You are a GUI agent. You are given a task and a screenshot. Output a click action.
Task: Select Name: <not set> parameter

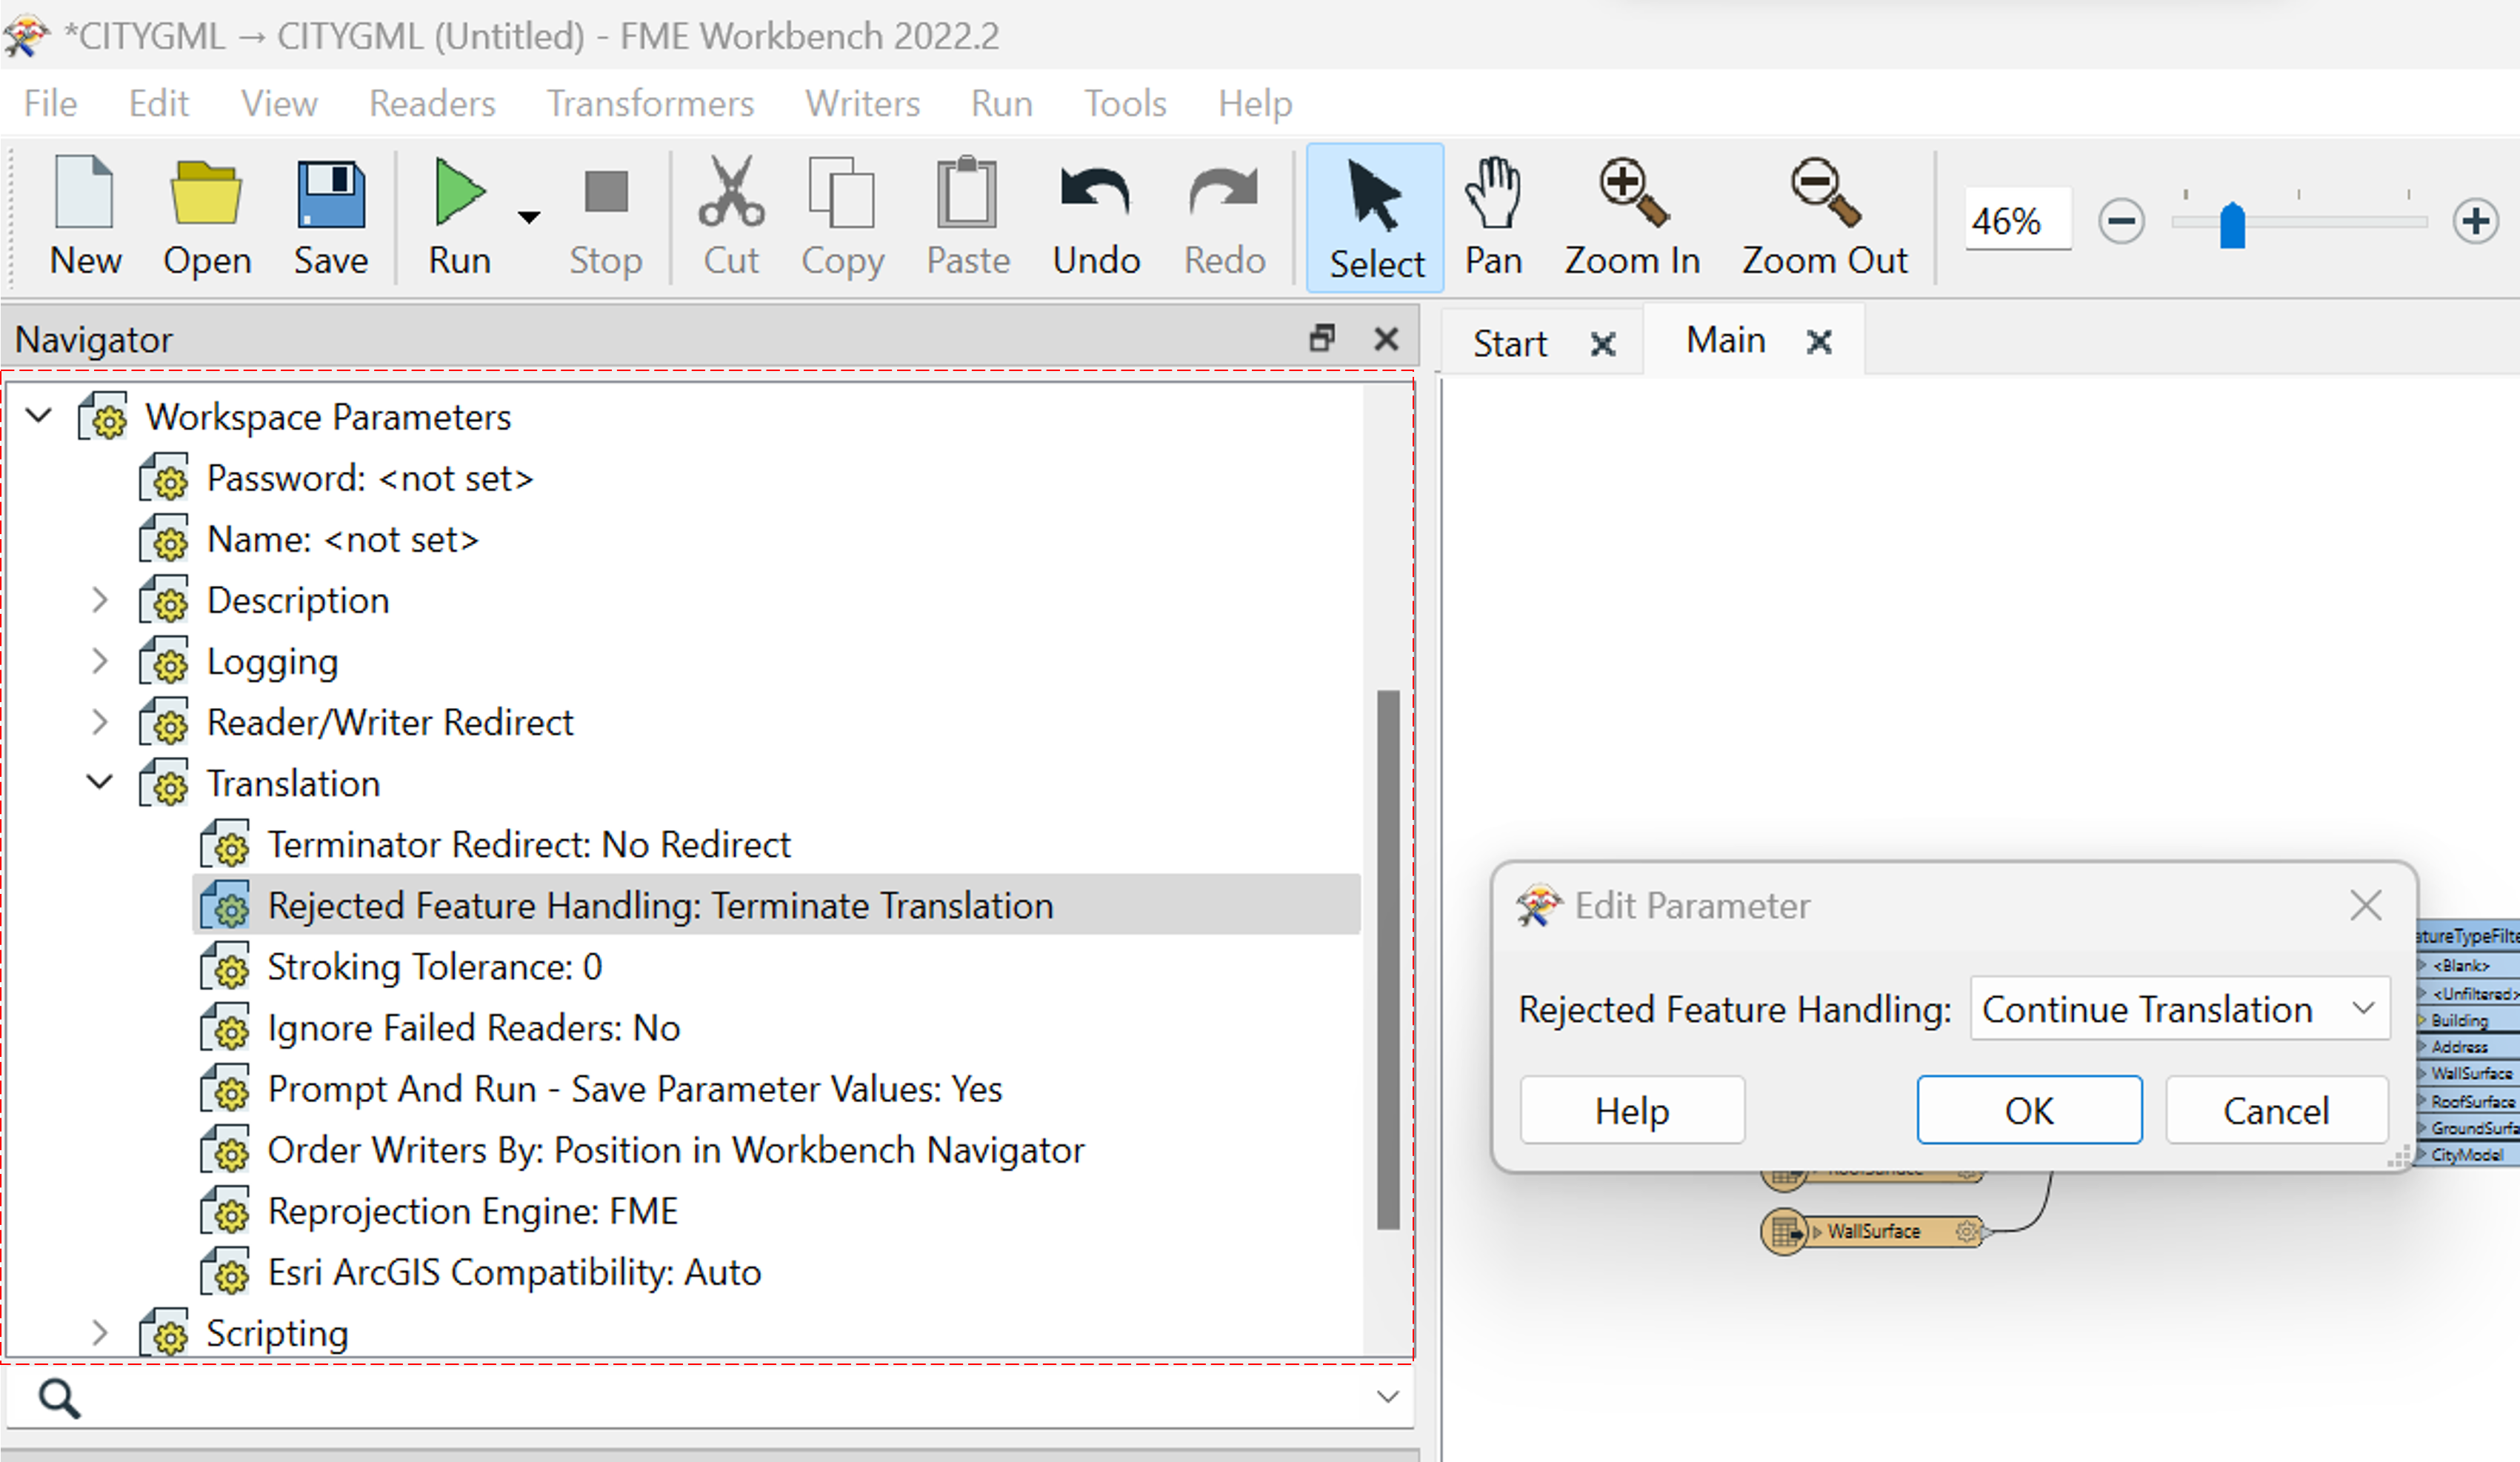pyautogui.click(x=342, y=540)
